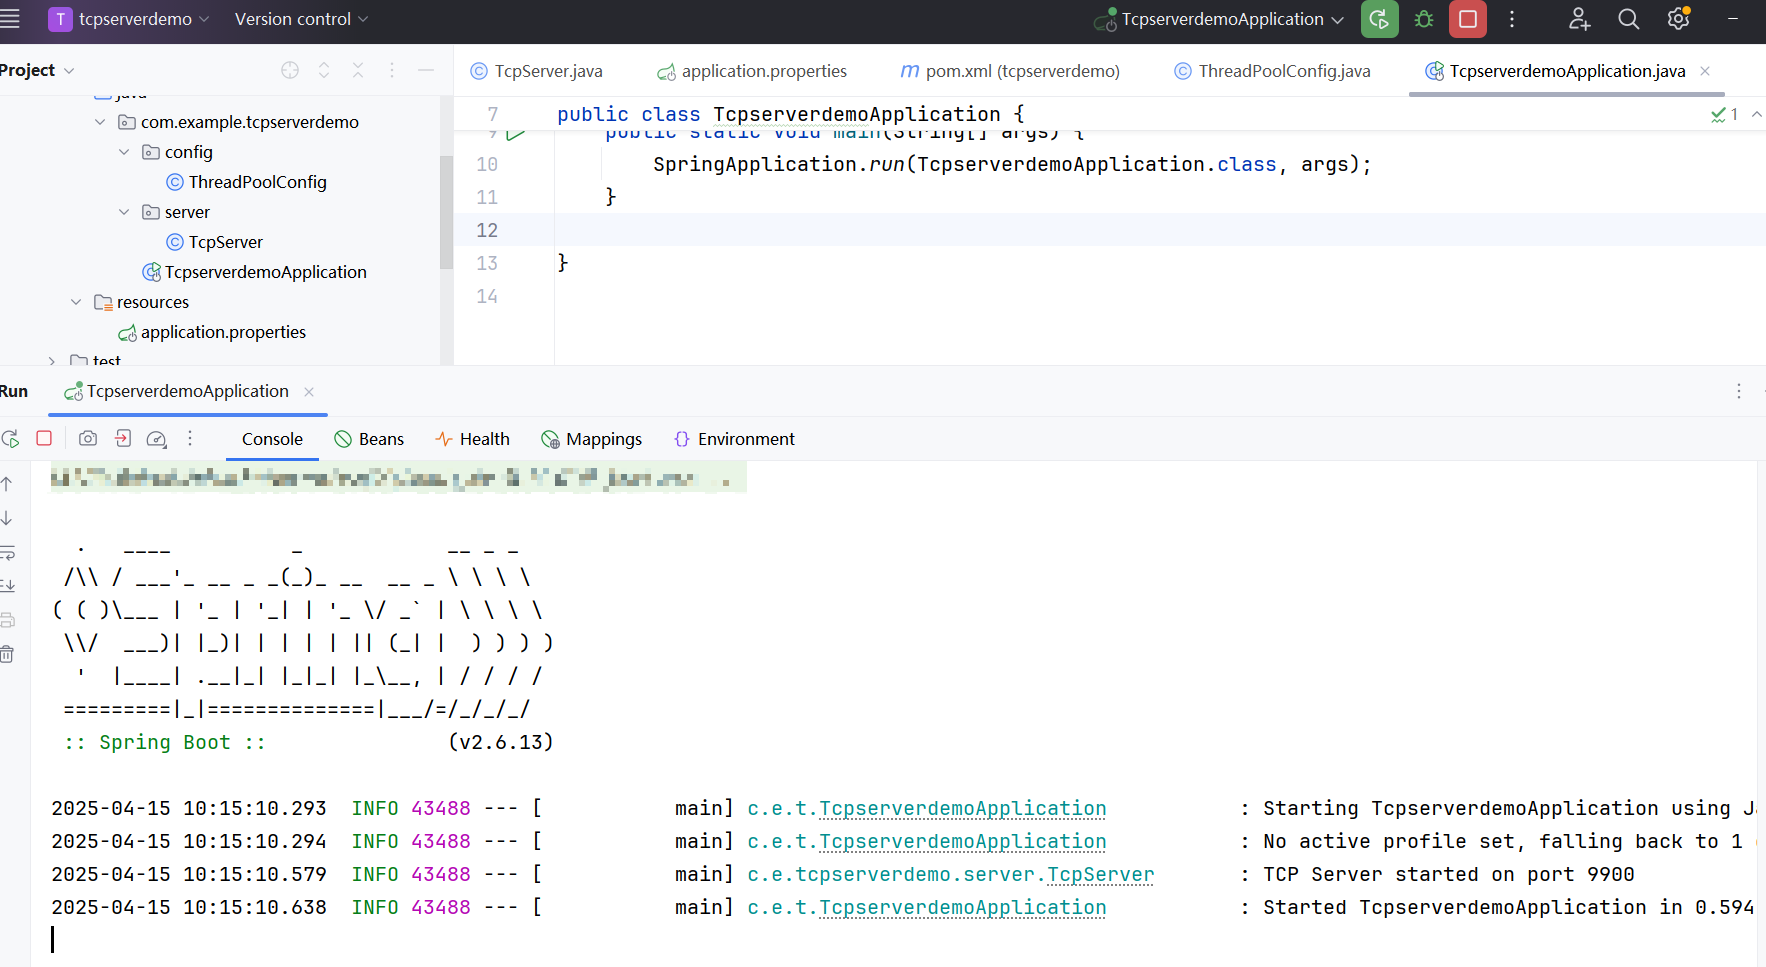Click the camera icon in the Run toolbar

point(88,438)
